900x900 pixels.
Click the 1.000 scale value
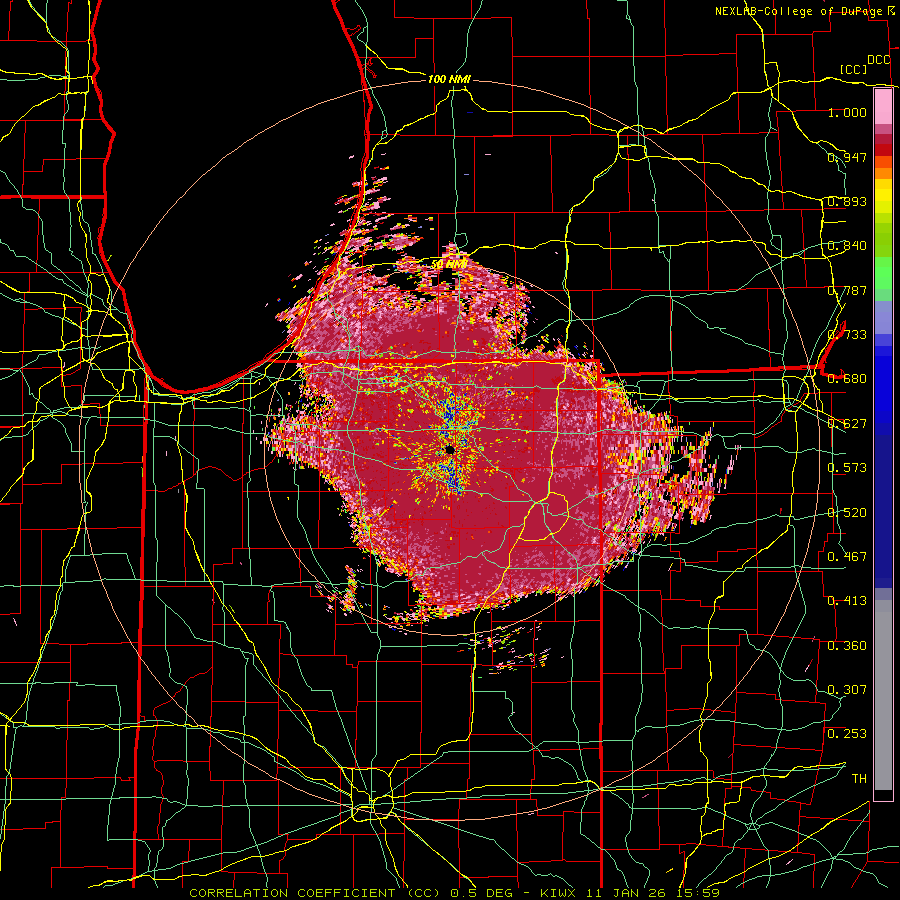point(847,112)
